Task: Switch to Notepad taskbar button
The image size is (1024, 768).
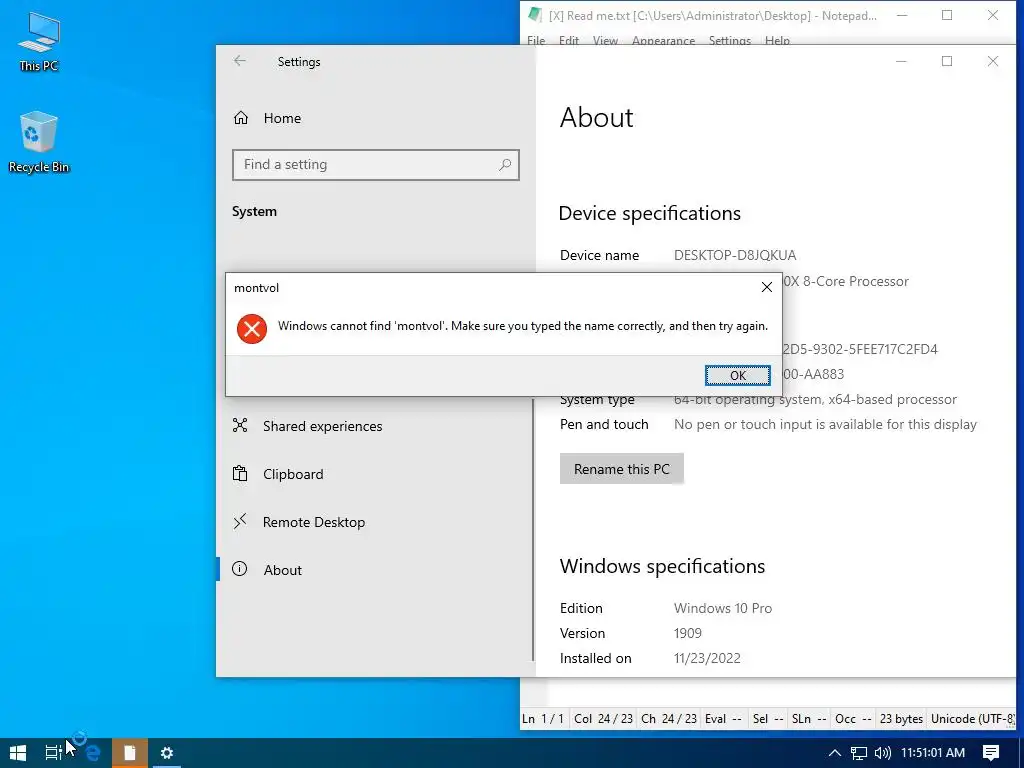Action: 129,753
